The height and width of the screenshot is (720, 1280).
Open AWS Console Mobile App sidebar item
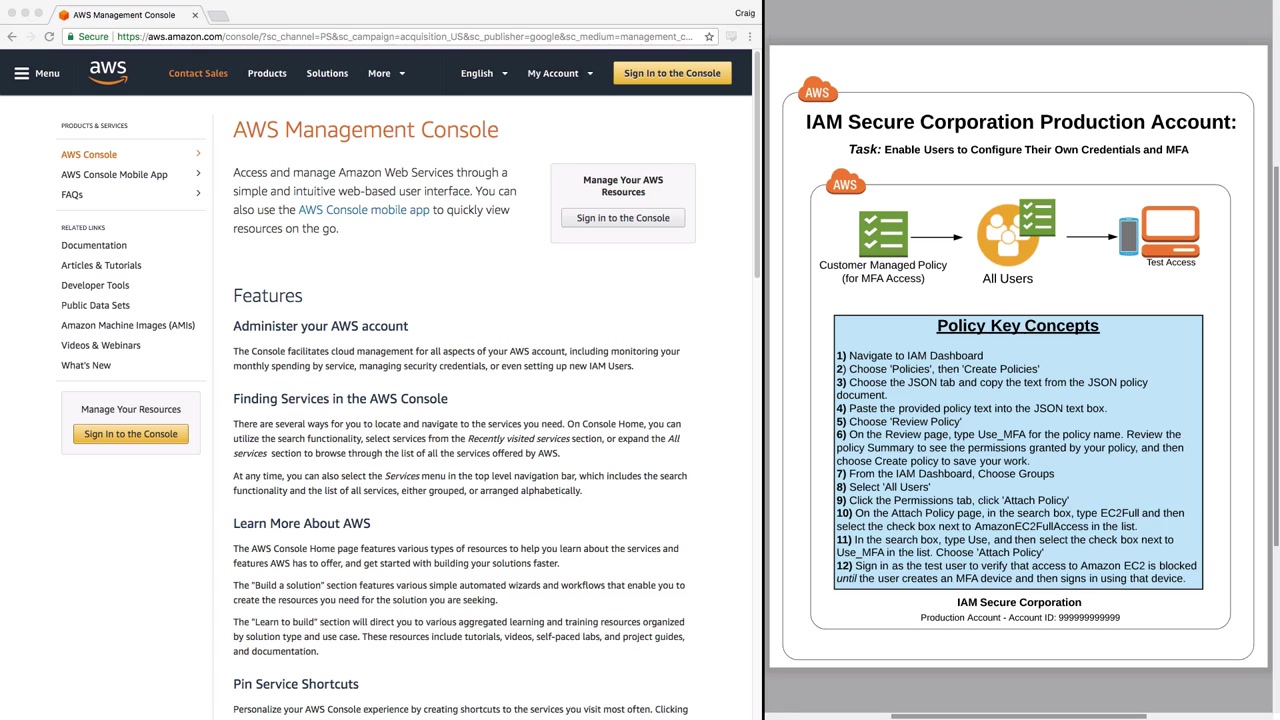[114, 175]
